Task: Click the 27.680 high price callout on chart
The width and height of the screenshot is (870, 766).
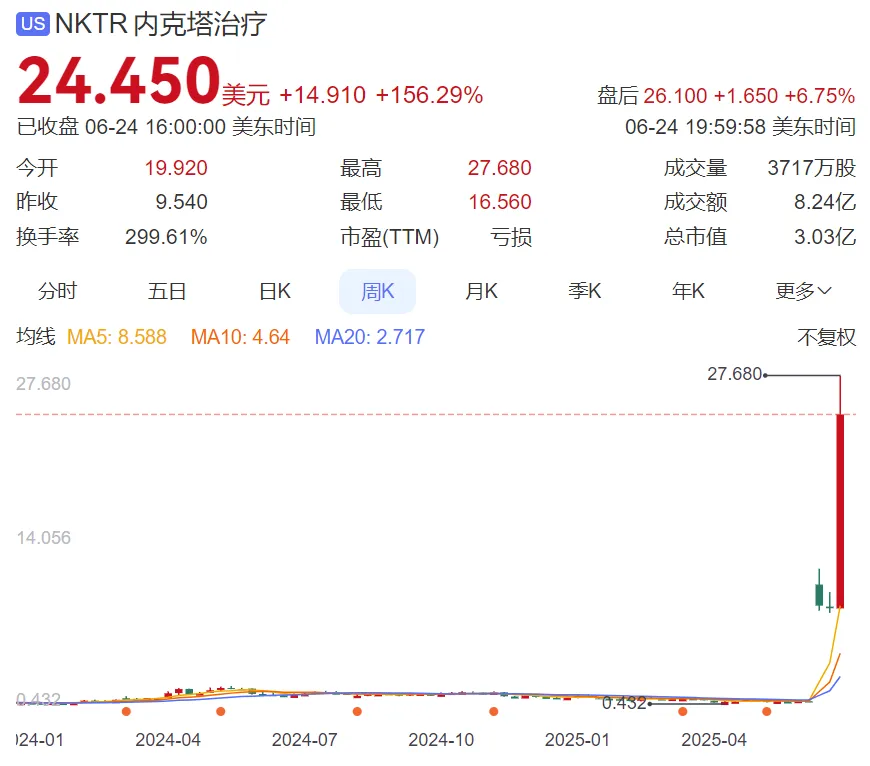Action: 734,374
